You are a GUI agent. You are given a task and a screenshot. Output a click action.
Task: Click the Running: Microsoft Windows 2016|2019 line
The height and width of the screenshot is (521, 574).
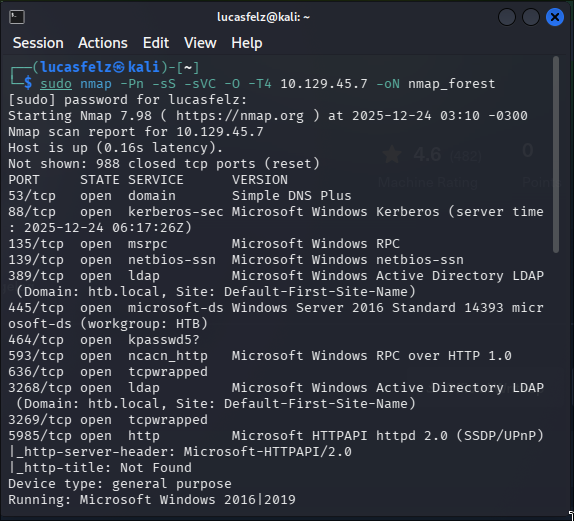tap(152, 500)
